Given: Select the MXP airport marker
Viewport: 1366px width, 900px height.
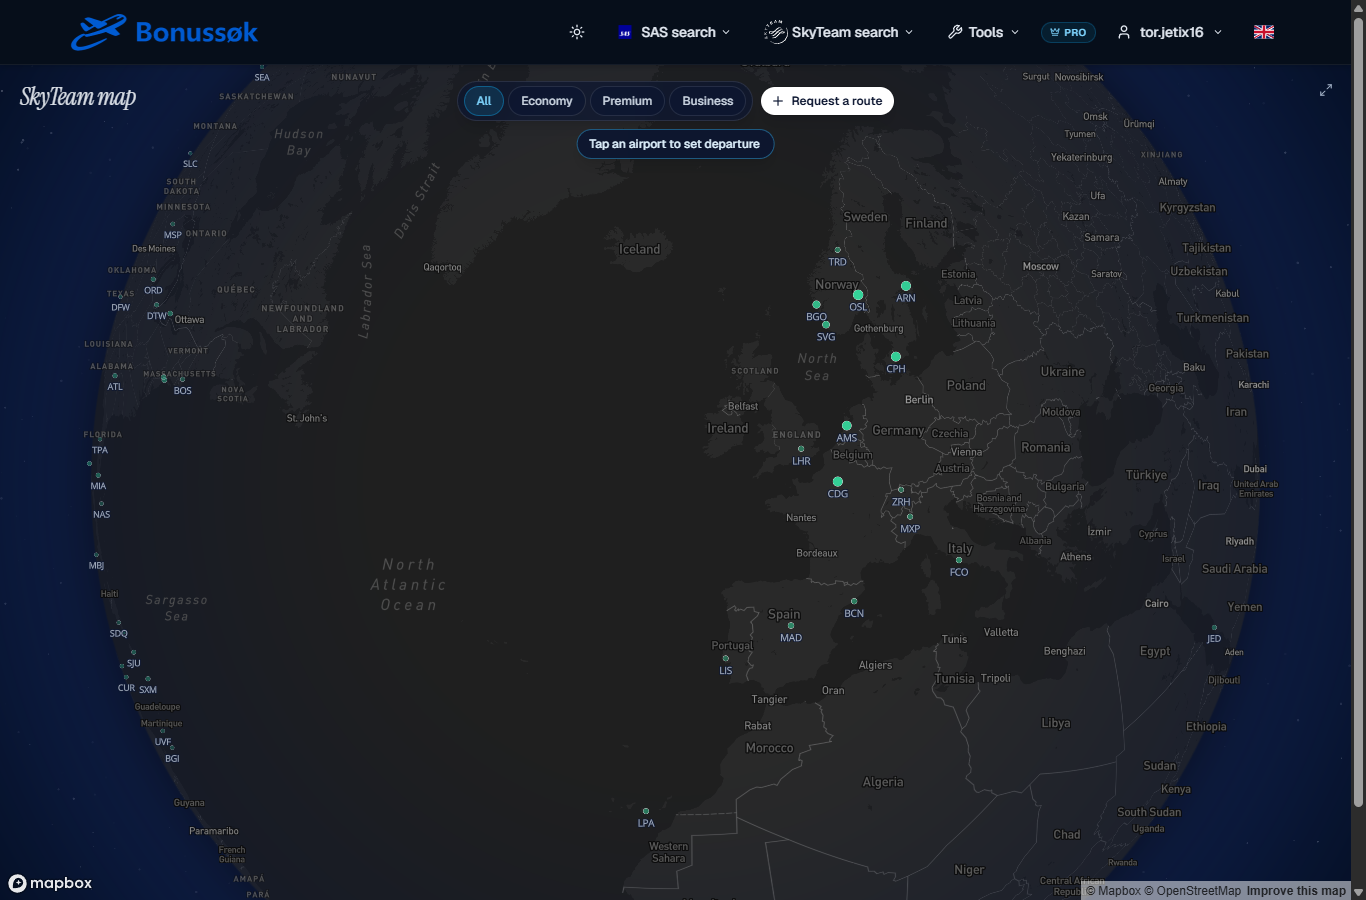Looking at the screenshot, I should pos(910,517).
